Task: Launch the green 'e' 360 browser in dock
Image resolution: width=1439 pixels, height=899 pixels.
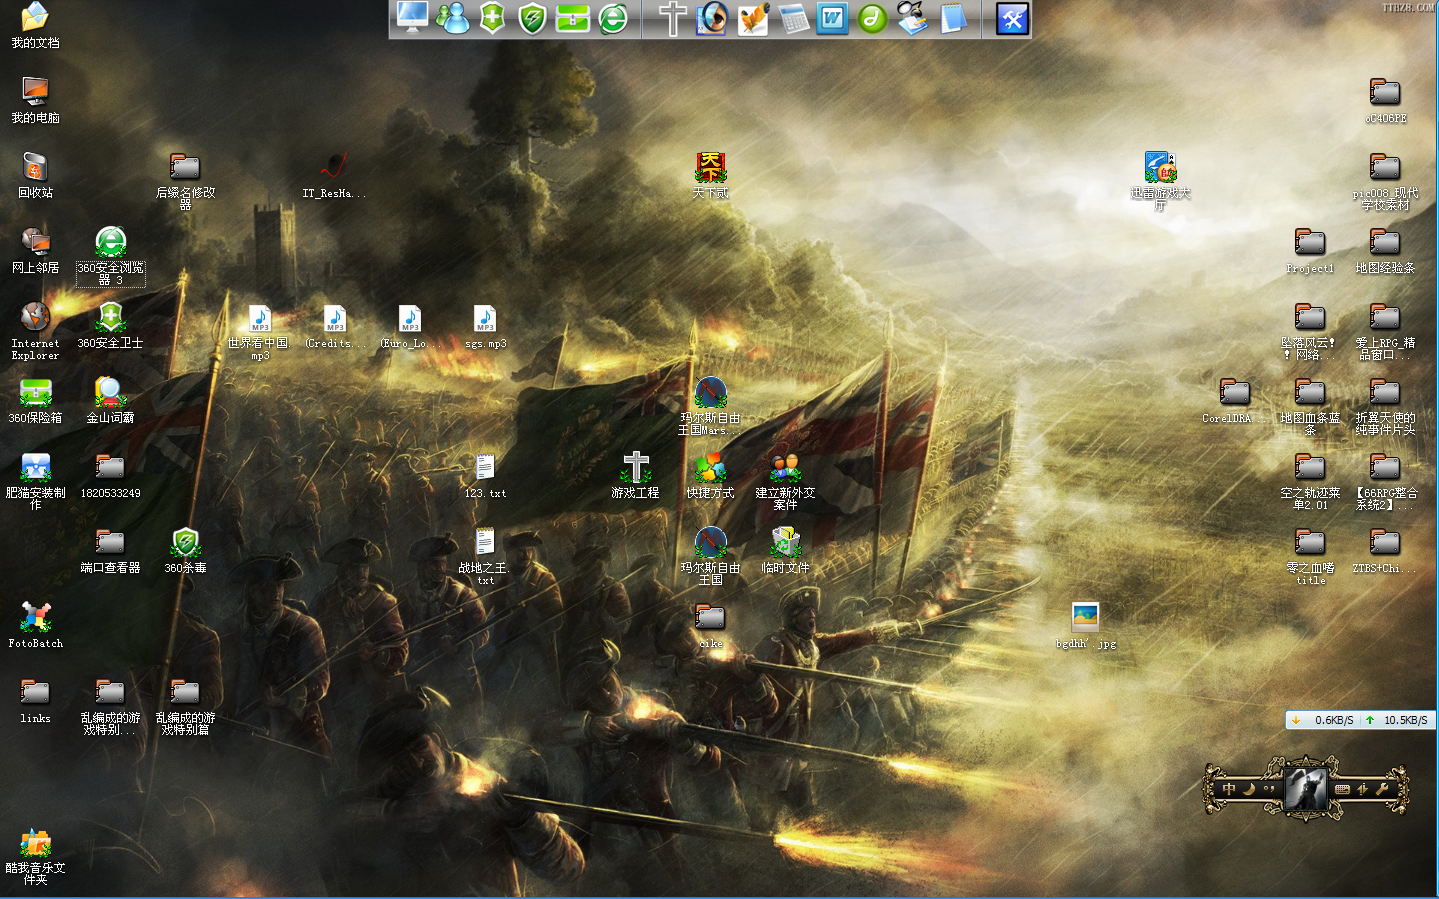Action: coord(612,18)
